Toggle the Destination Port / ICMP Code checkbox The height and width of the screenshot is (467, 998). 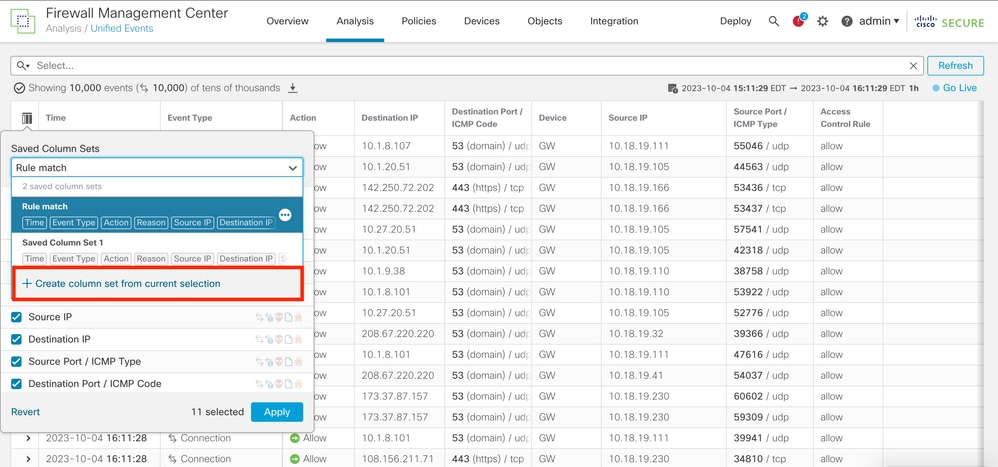(x=17, y=384)
